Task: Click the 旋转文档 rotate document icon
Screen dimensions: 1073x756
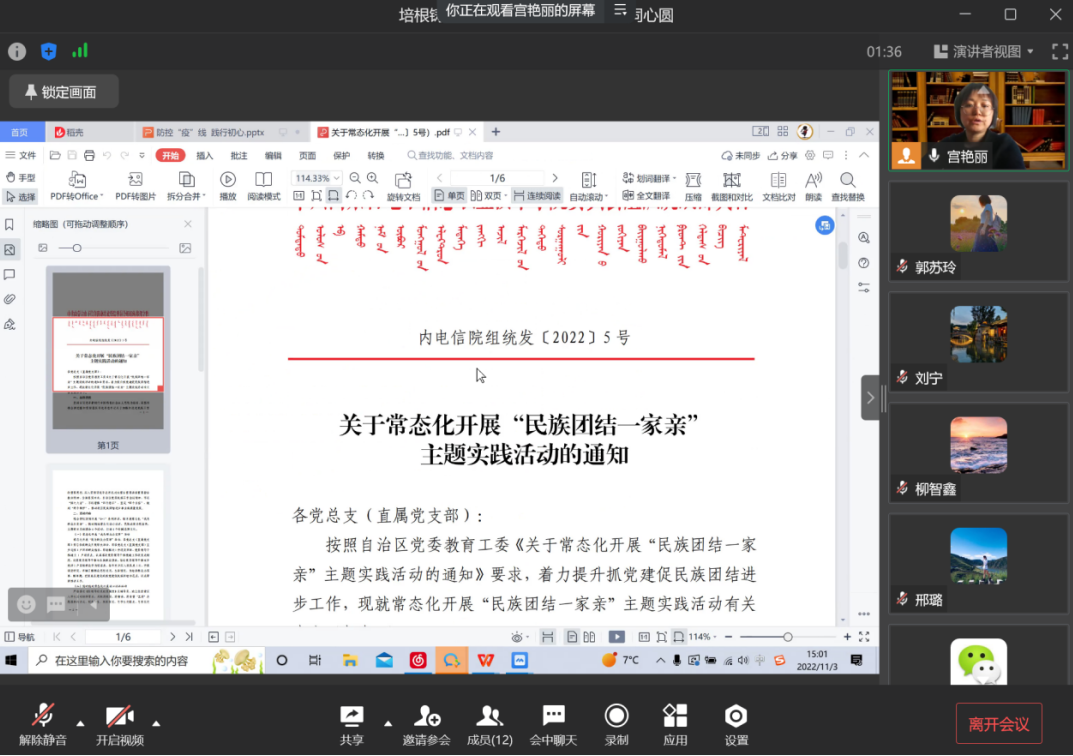Action: pyautogui.click(x=403, y=186)
